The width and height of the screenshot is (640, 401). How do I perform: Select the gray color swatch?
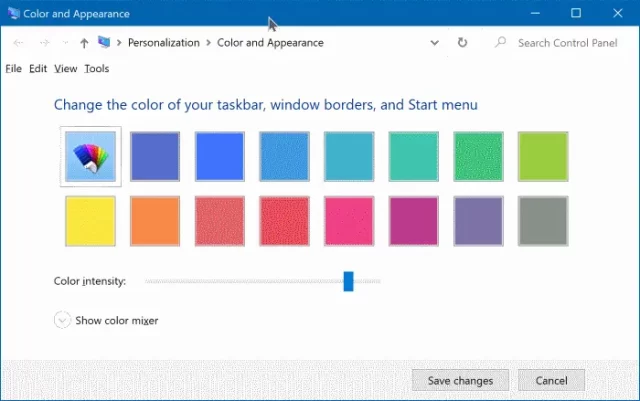543,221
